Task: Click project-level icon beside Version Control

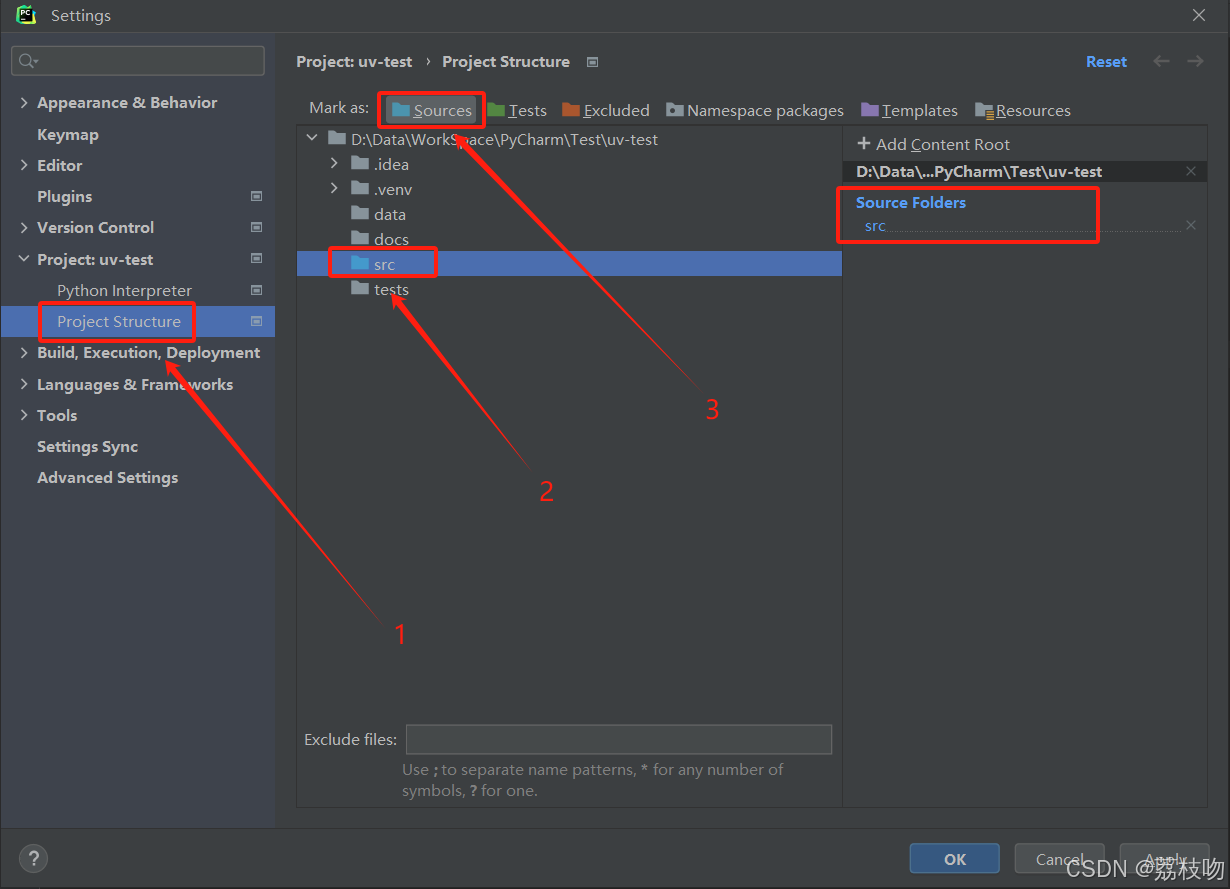Action: (256, 227)
